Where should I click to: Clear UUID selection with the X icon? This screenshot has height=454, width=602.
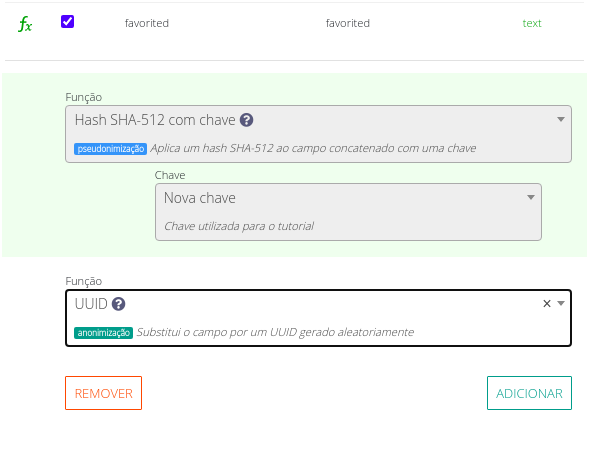547,304
